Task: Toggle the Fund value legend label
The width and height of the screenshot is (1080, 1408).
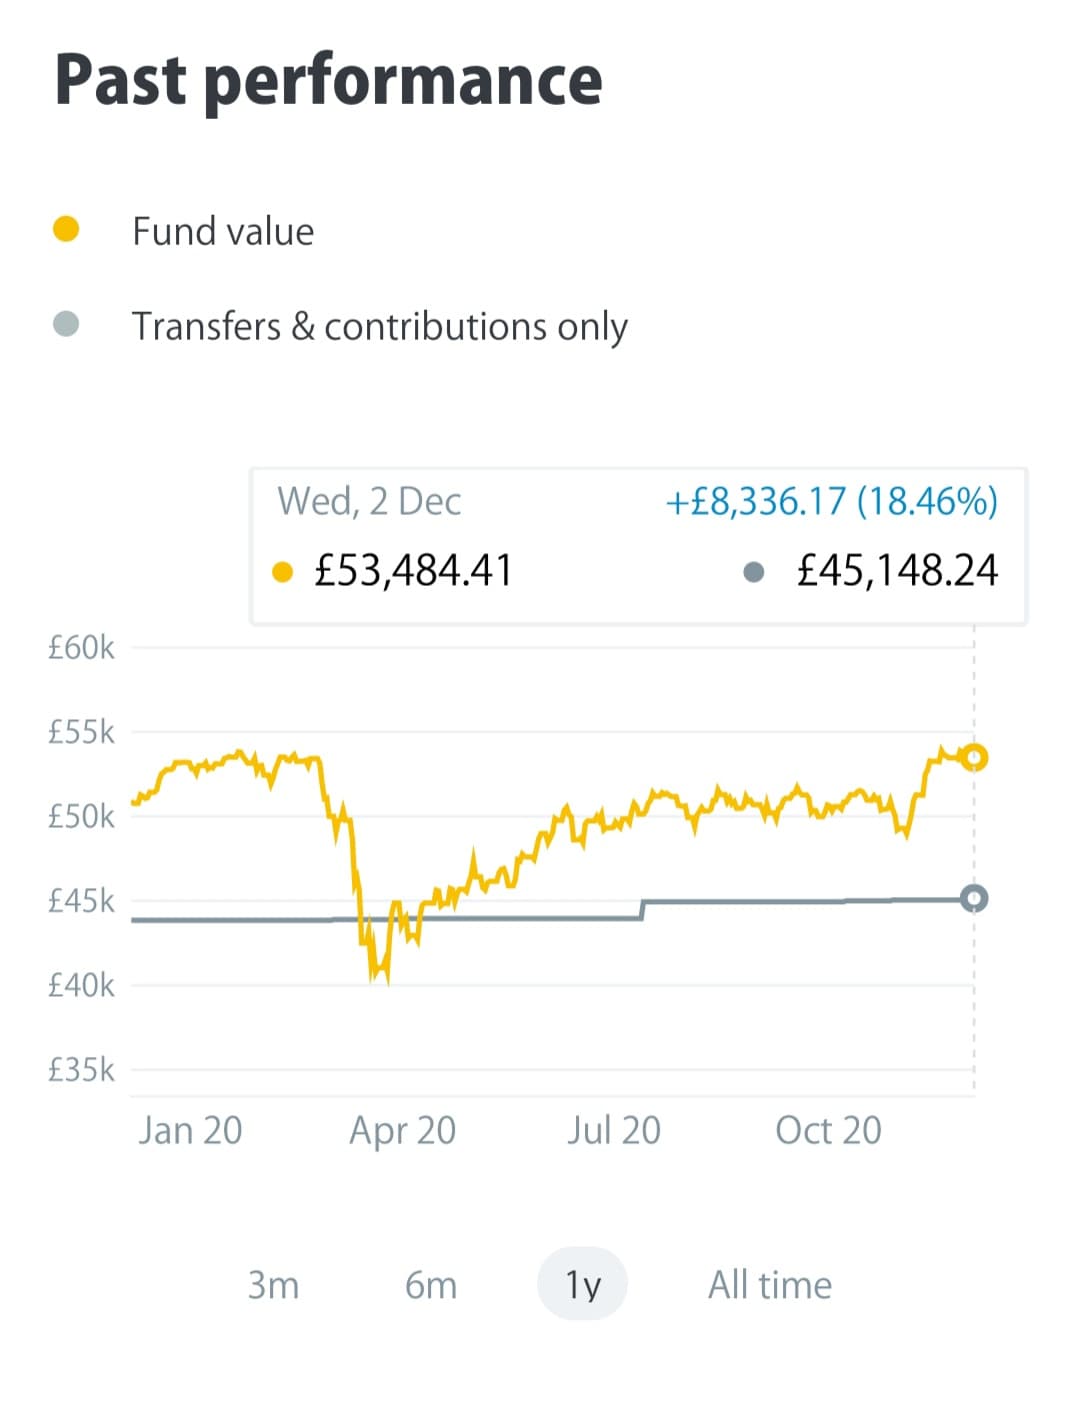Action: [223, 231]
